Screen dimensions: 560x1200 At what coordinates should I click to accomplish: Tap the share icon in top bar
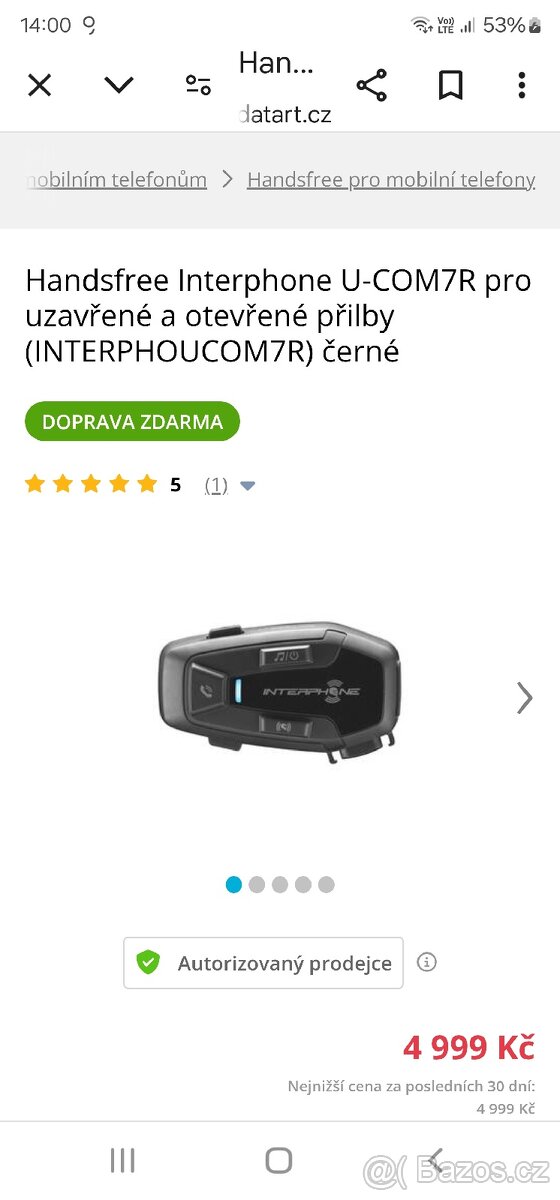click(x=371, y=86)
